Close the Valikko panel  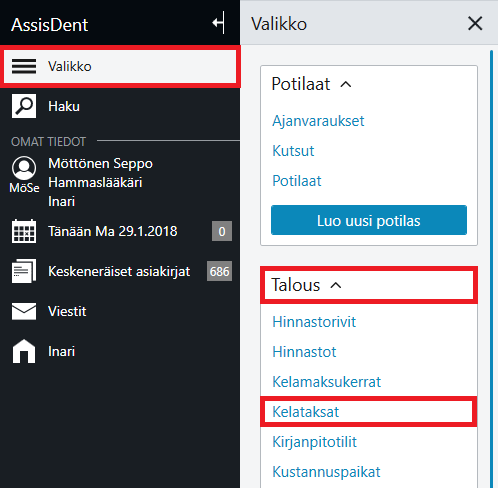[x=475, y=24]
